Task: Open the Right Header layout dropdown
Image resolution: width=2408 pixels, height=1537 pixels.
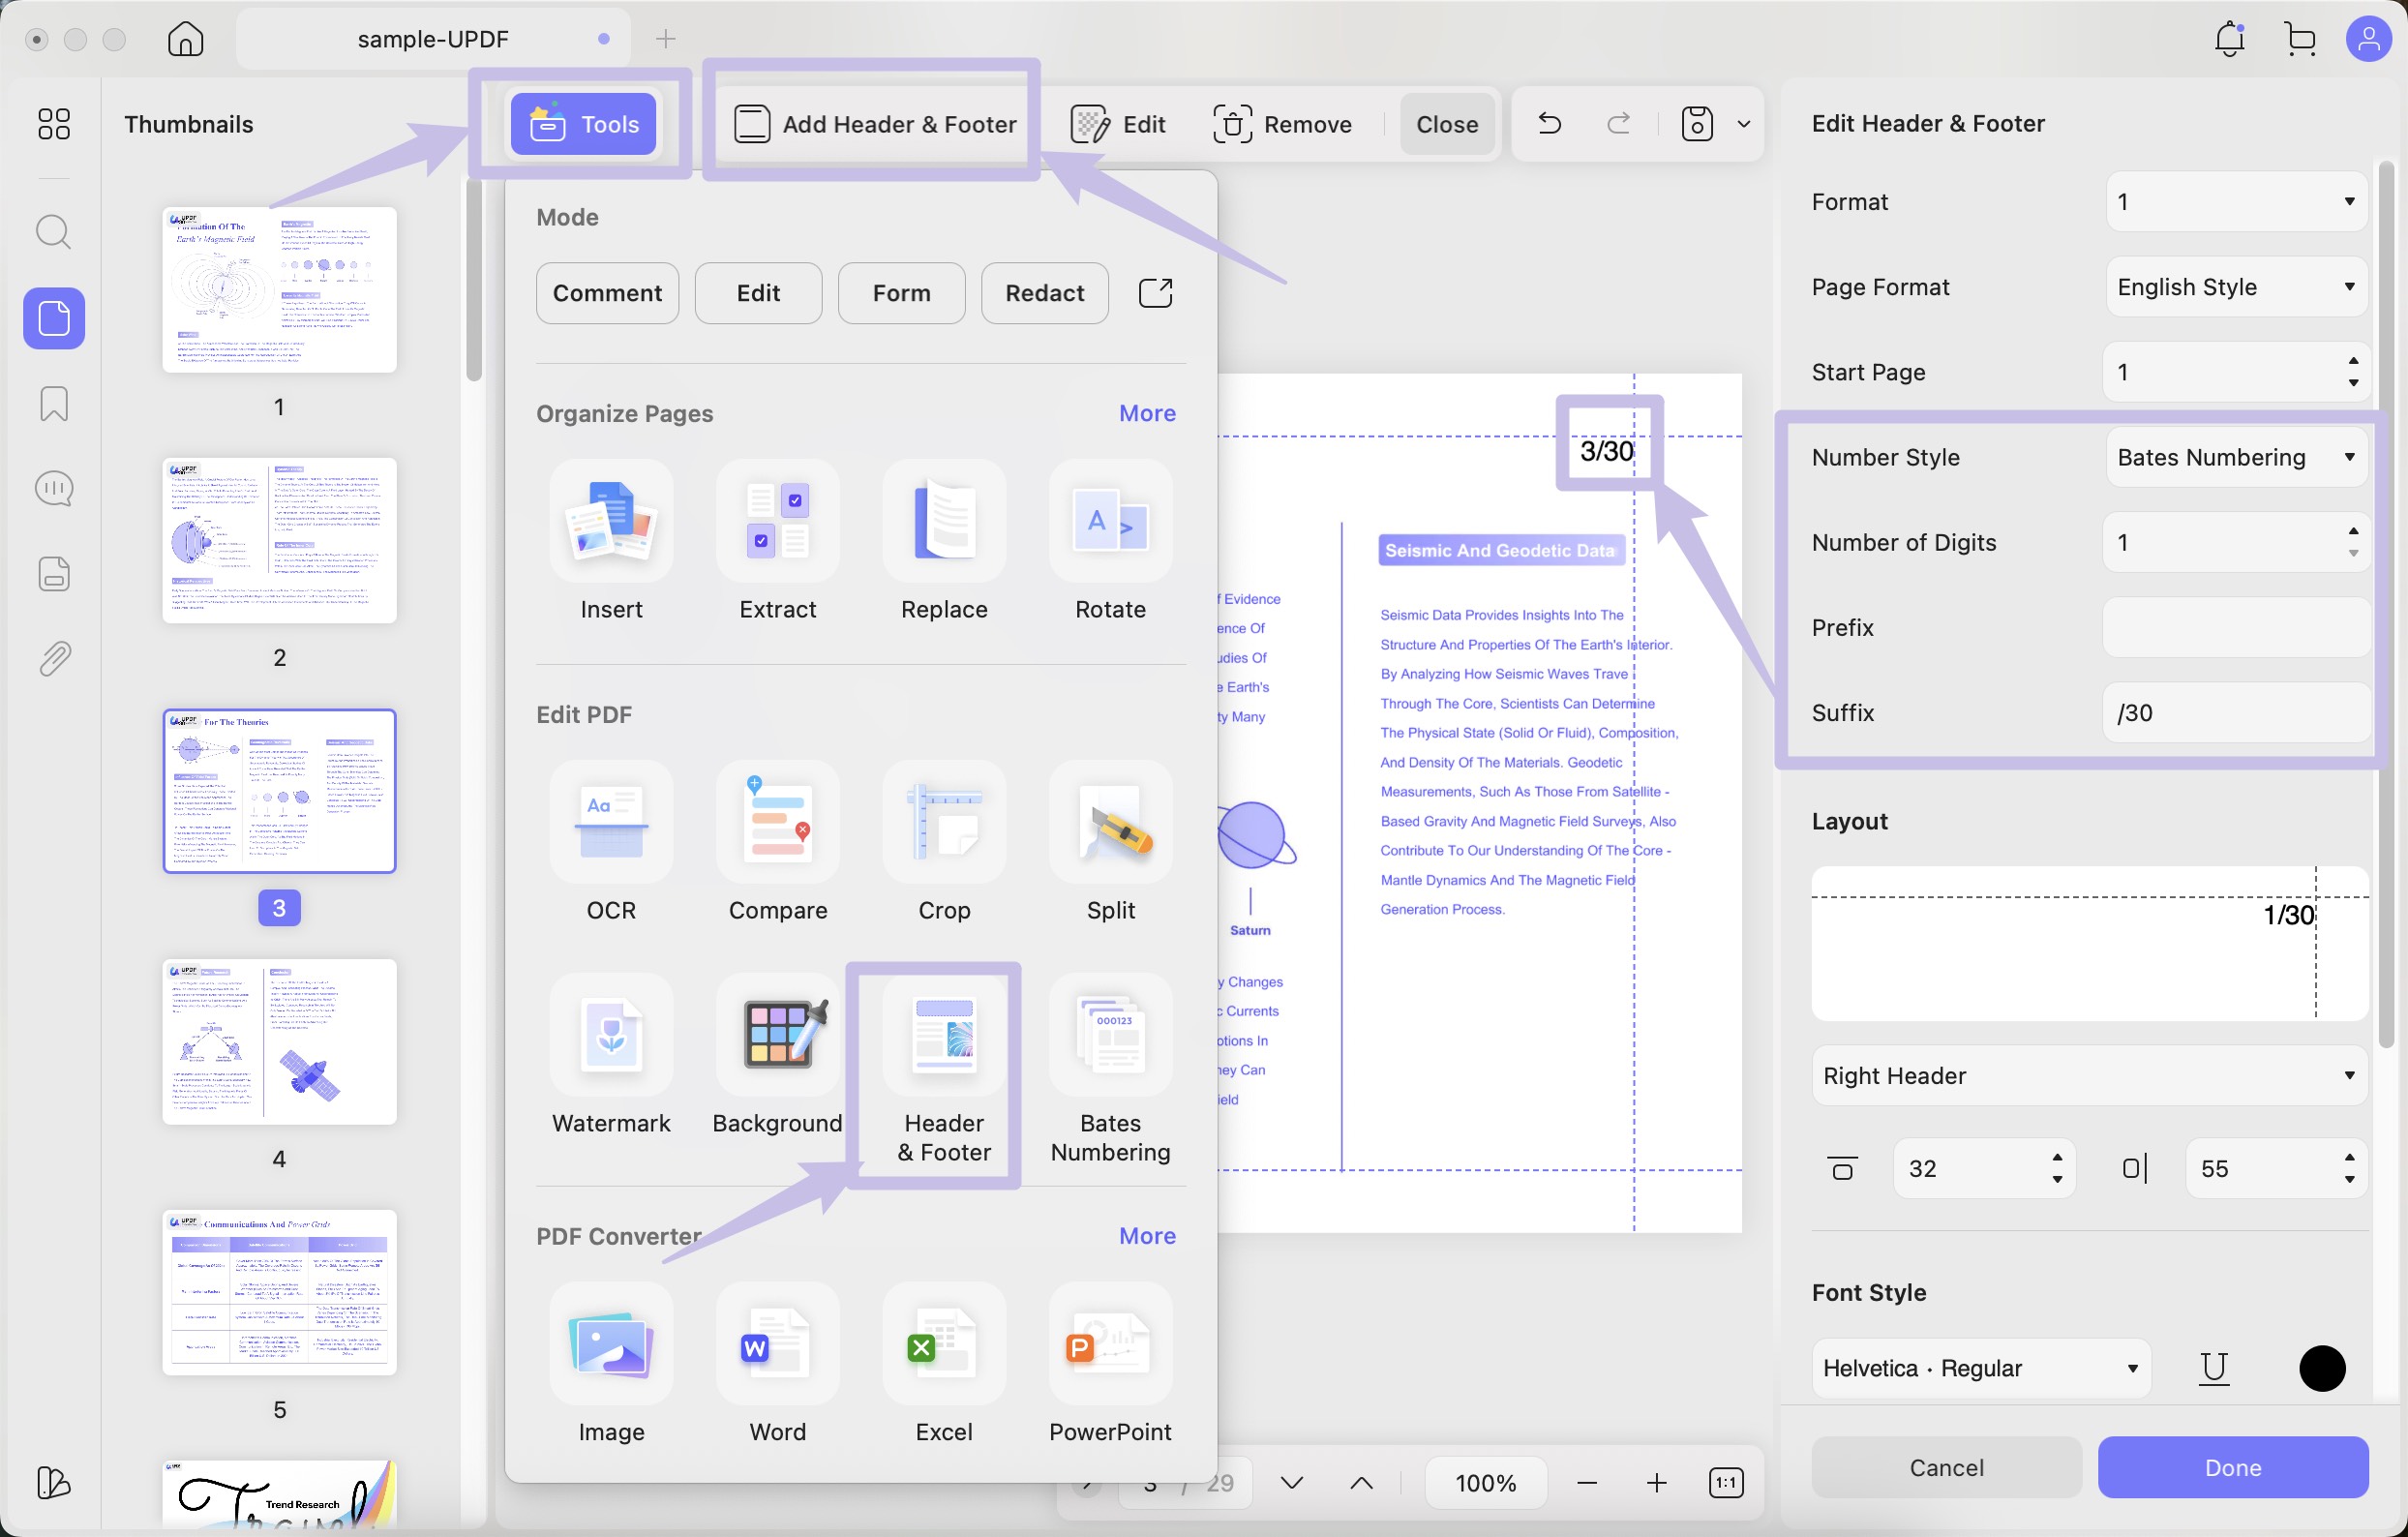Action: point(2087,1075)
